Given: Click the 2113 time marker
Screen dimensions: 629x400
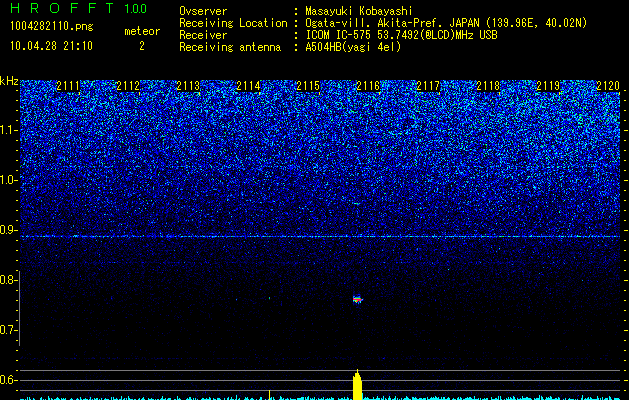Looking at the screenshot, I should 188,86.
